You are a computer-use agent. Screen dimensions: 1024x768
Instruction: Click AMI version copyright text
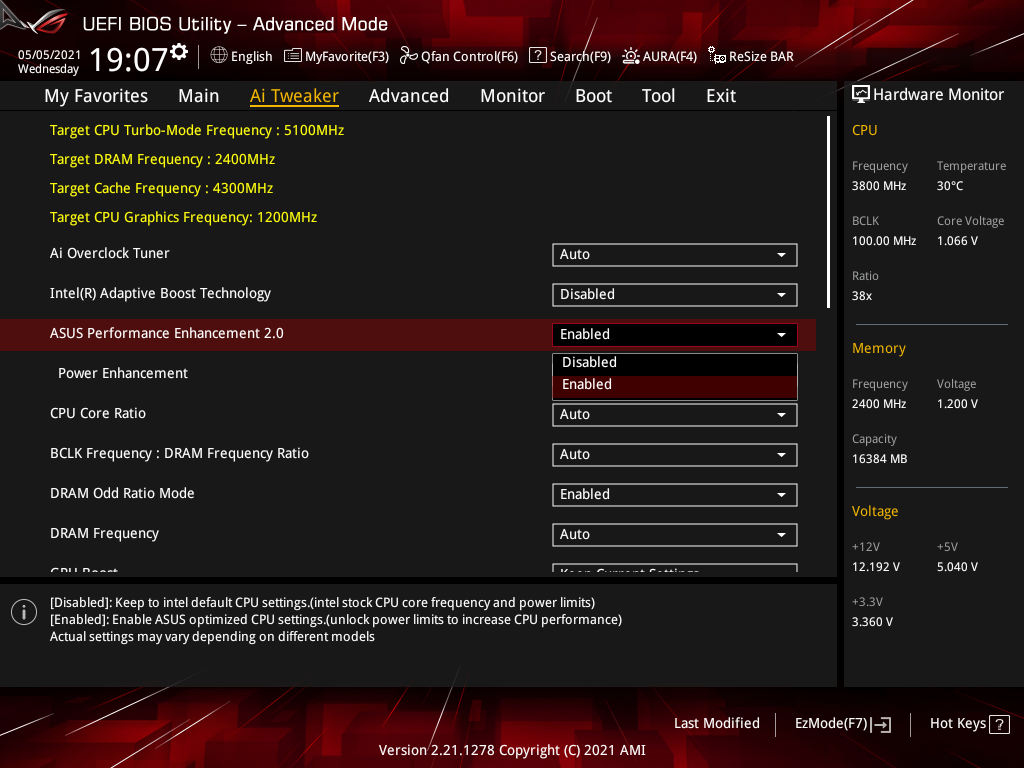pyautogui.click(x=512, y=750)
